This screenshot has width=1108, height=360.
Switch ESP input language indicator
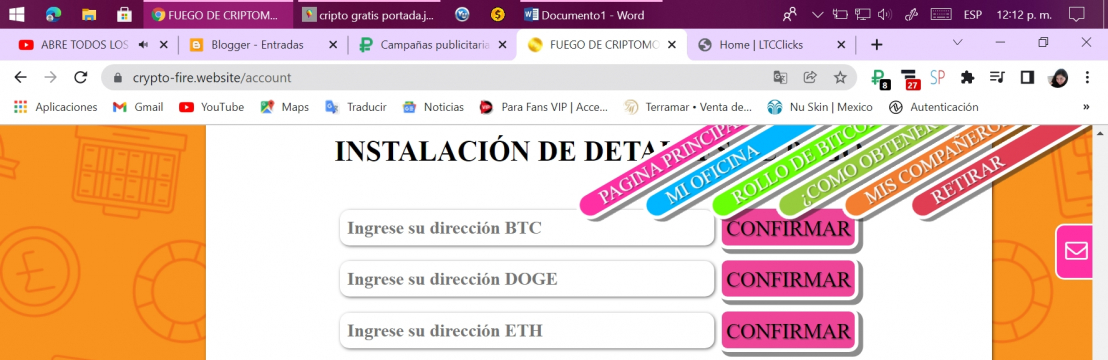click(973, 14)
